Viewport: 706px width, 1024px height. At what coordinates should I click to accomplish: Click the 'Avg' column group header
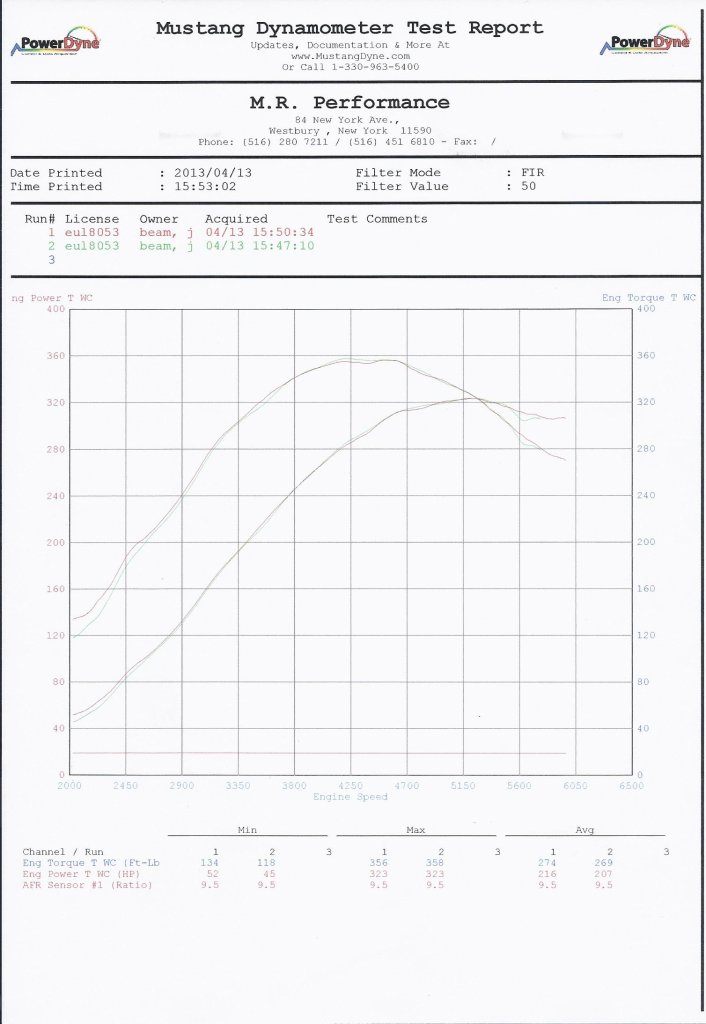(x=585, y=830)
